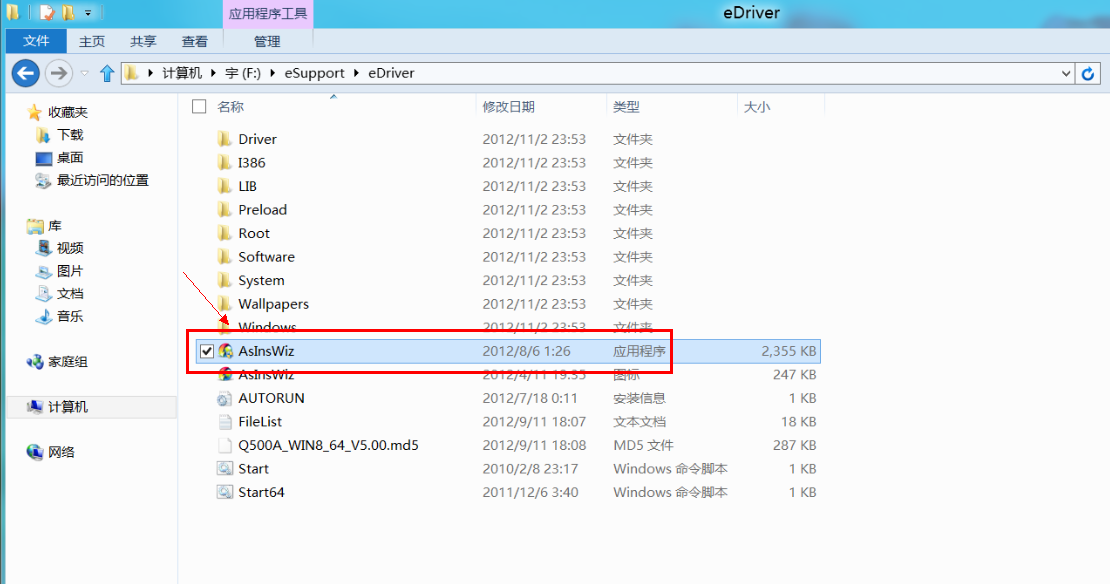Expand the arrow after 计算机 breadcrumb
The image size is (1110, 584).
pos(213,73)
